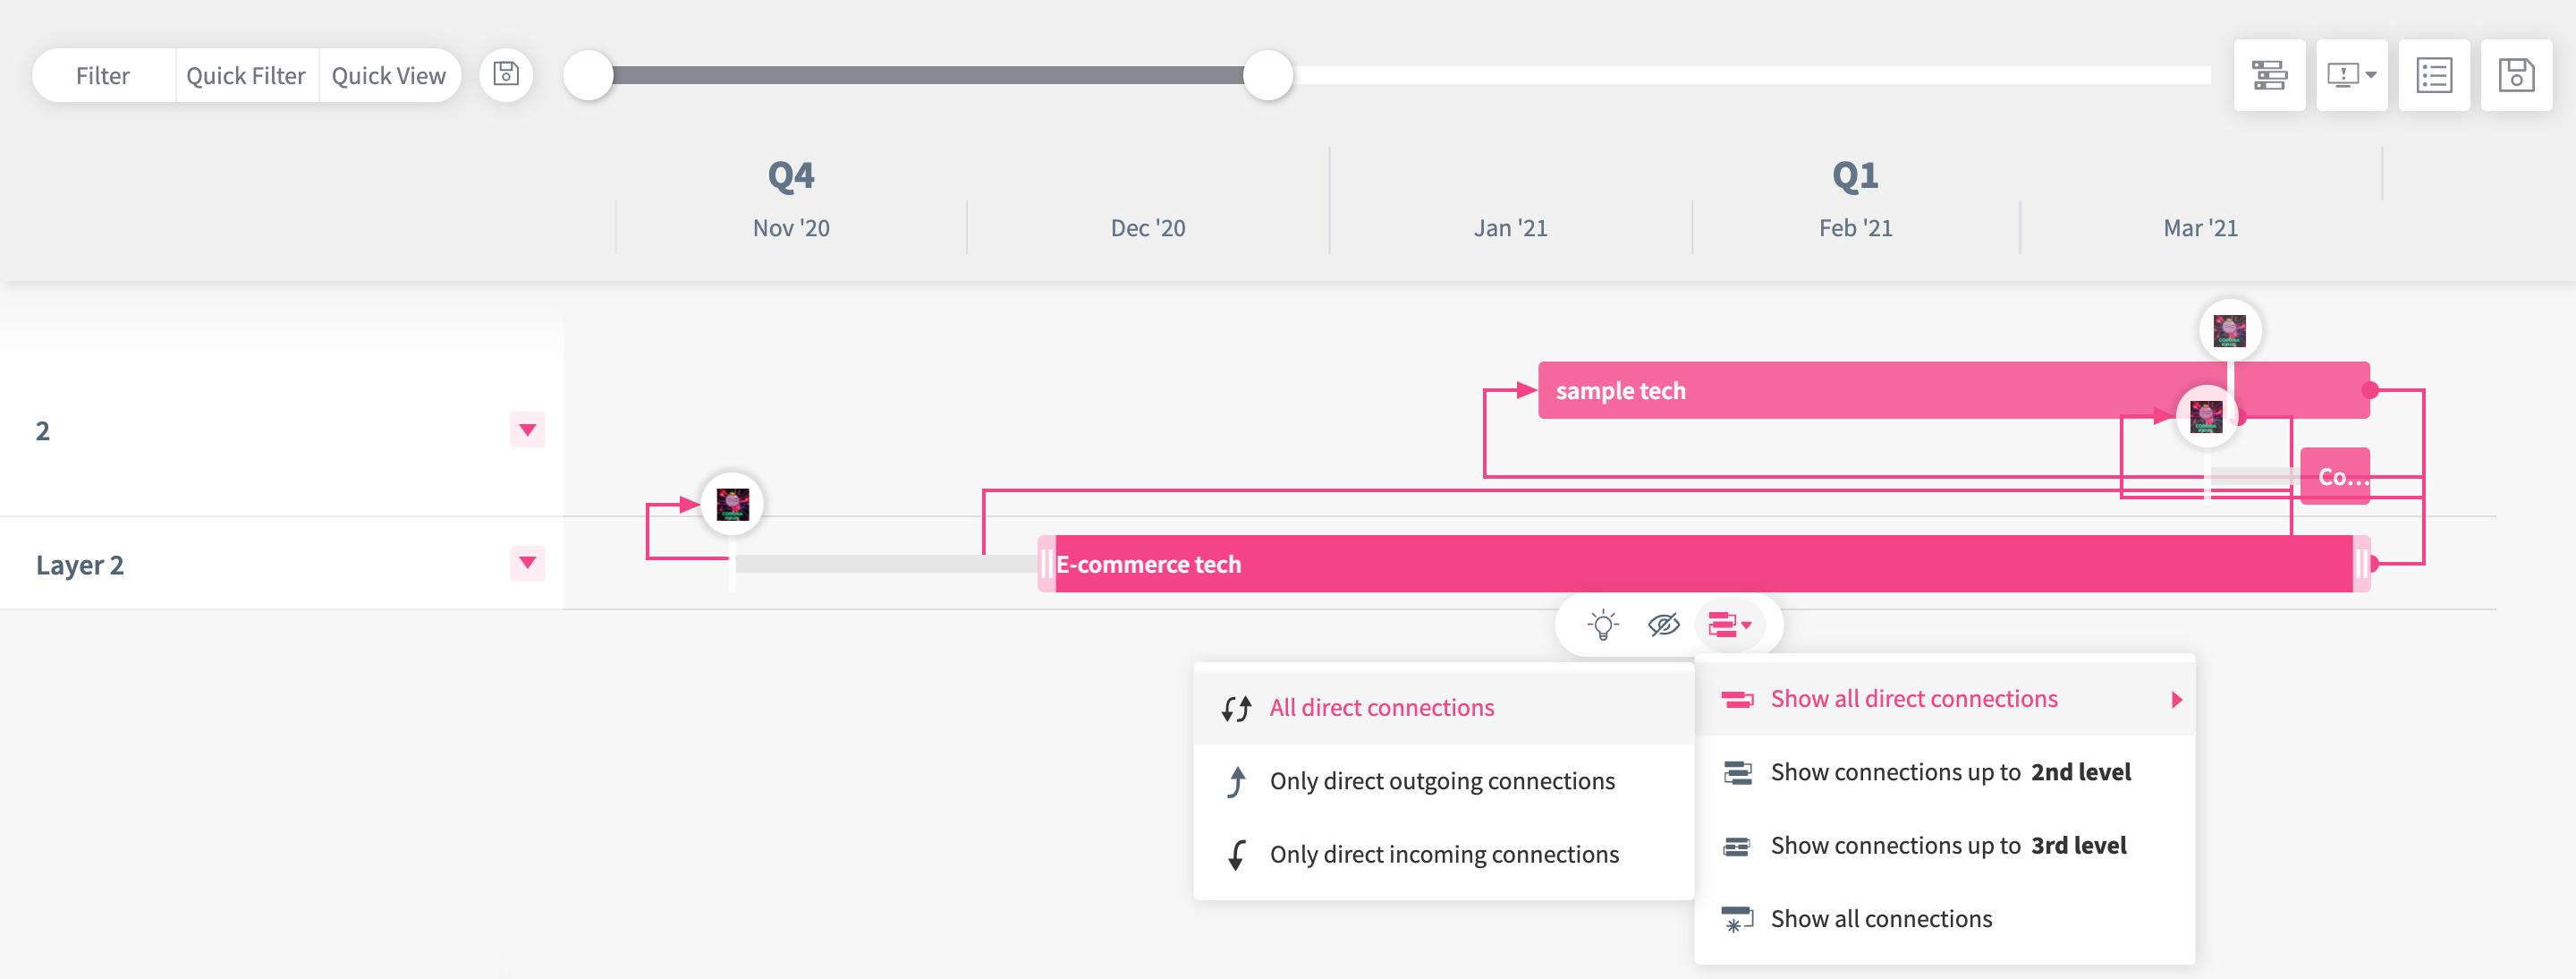The height and width of the screenshot is (979, 2576).
Task: Click the save filter icon beside Quick View
Action: pyautogui.click(x=506, y=75)
